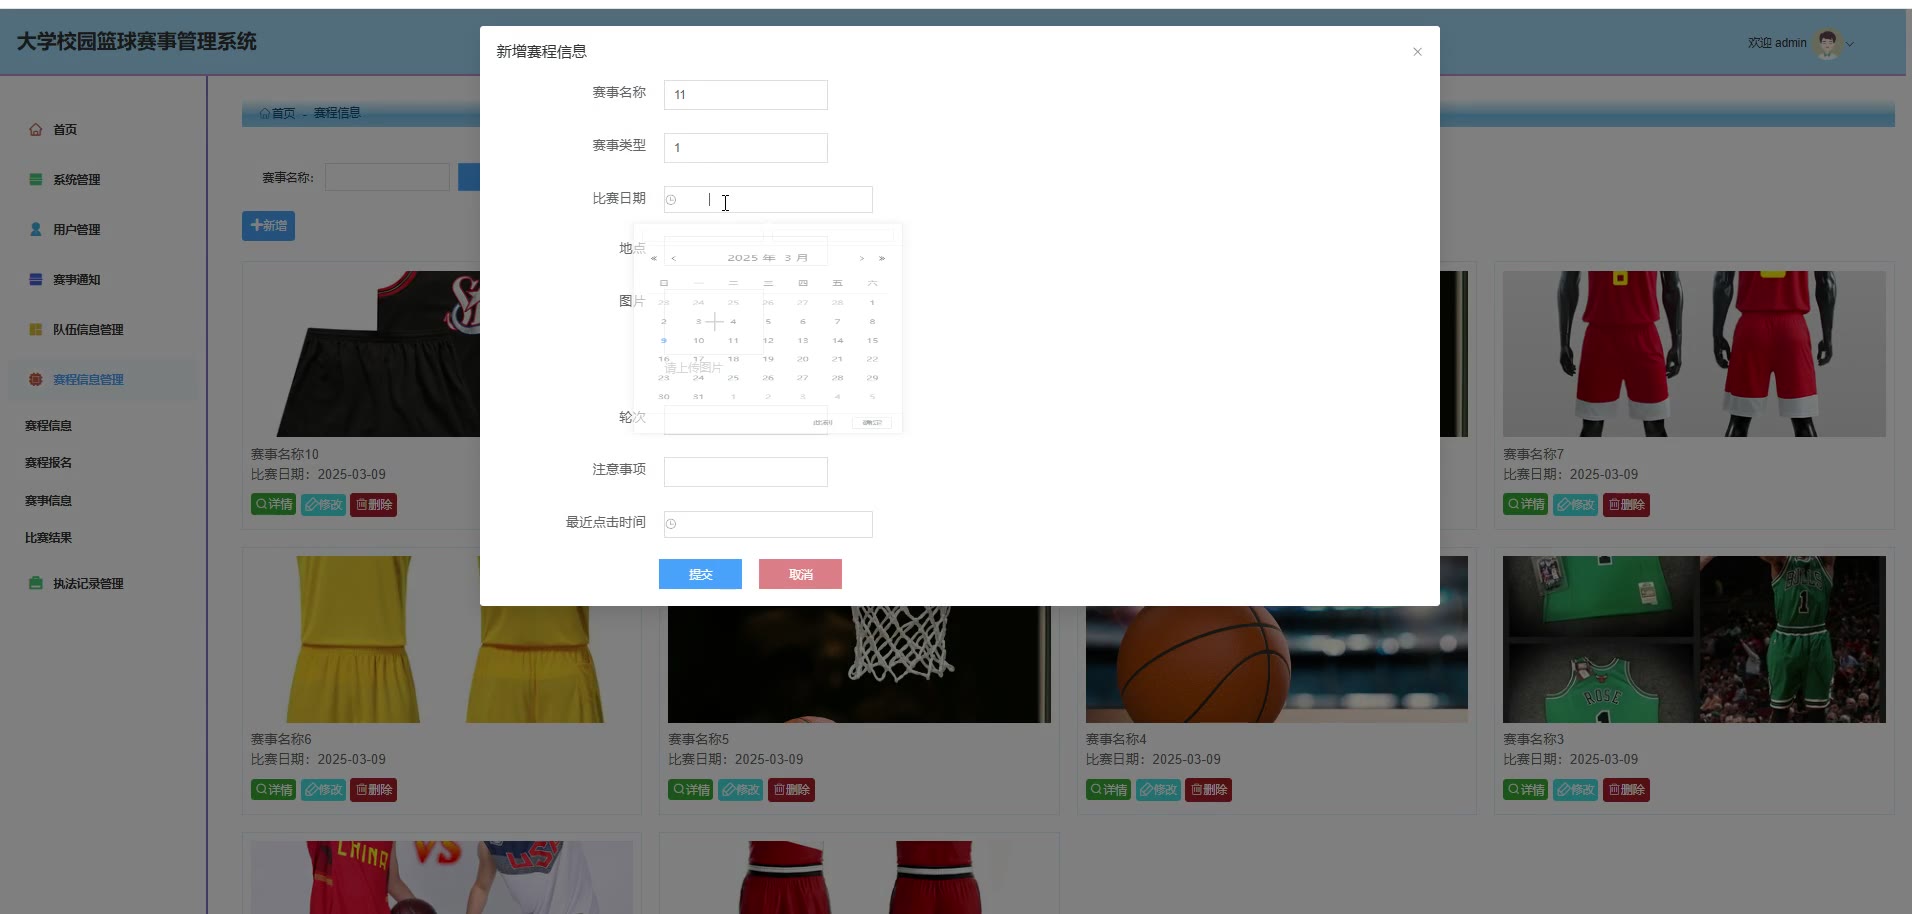Edit 赛事名称3 with 修改 button

click(1576, 790)
